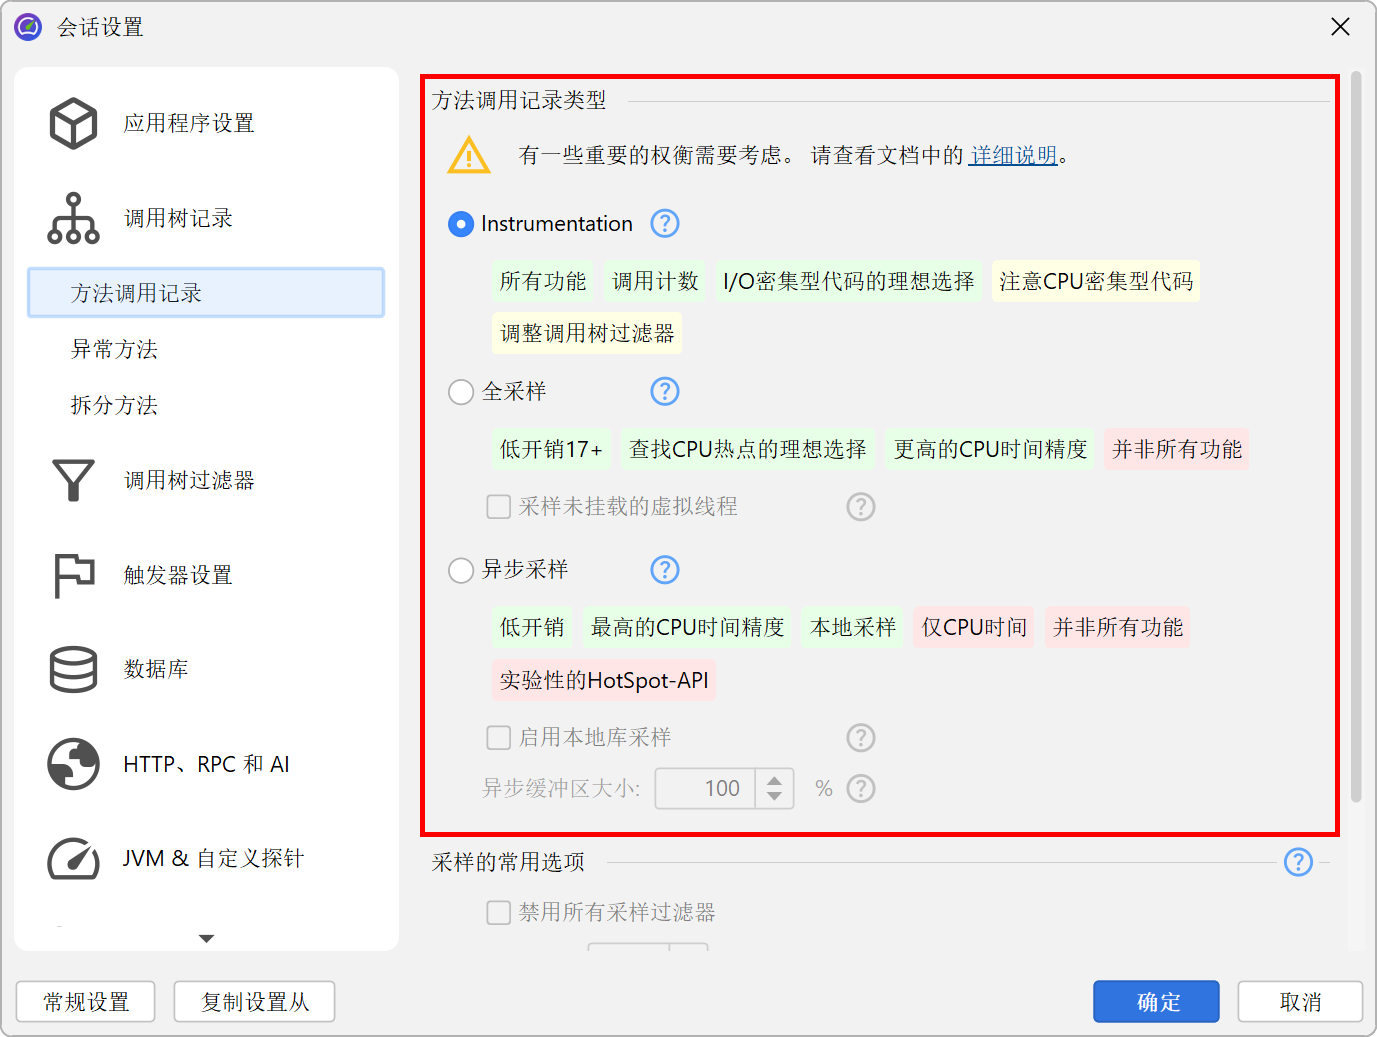1377x1037 pixels.
Task: Switch to 异常方法 sidebar item
Action: coord(114,349)
